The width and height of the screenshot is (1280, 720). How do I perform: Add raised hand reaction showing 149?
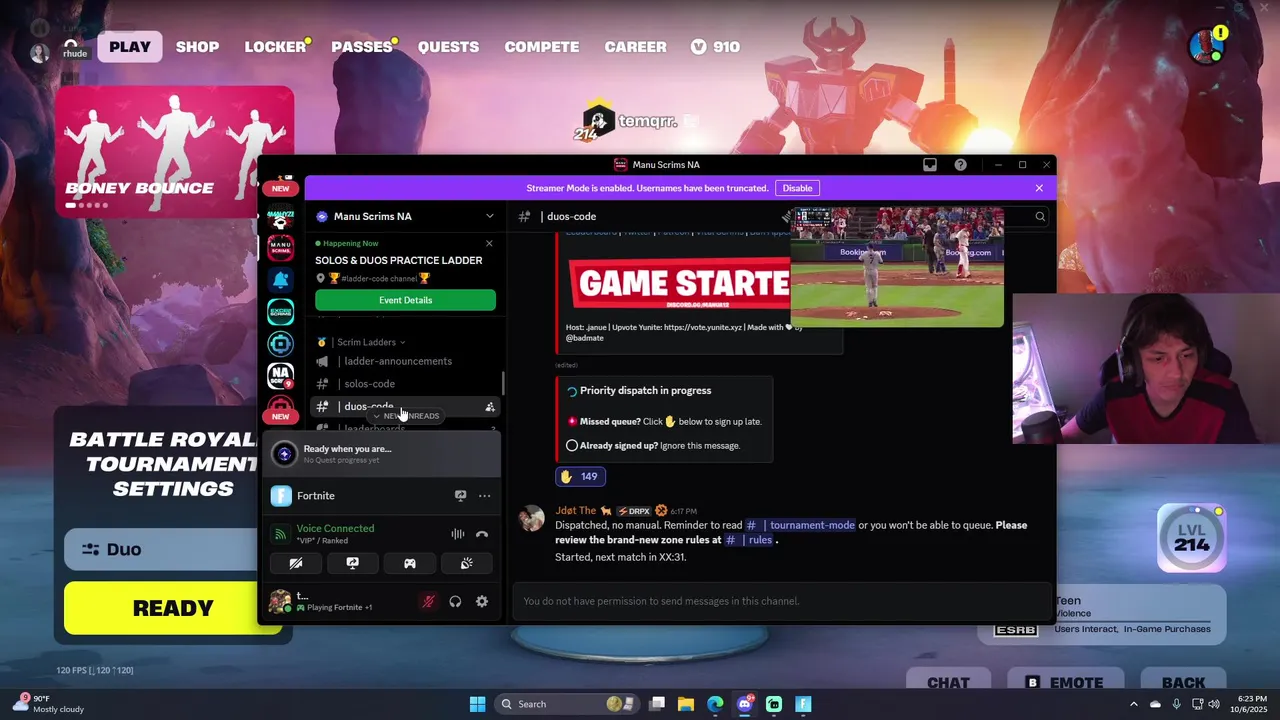[x=580, y=477]
